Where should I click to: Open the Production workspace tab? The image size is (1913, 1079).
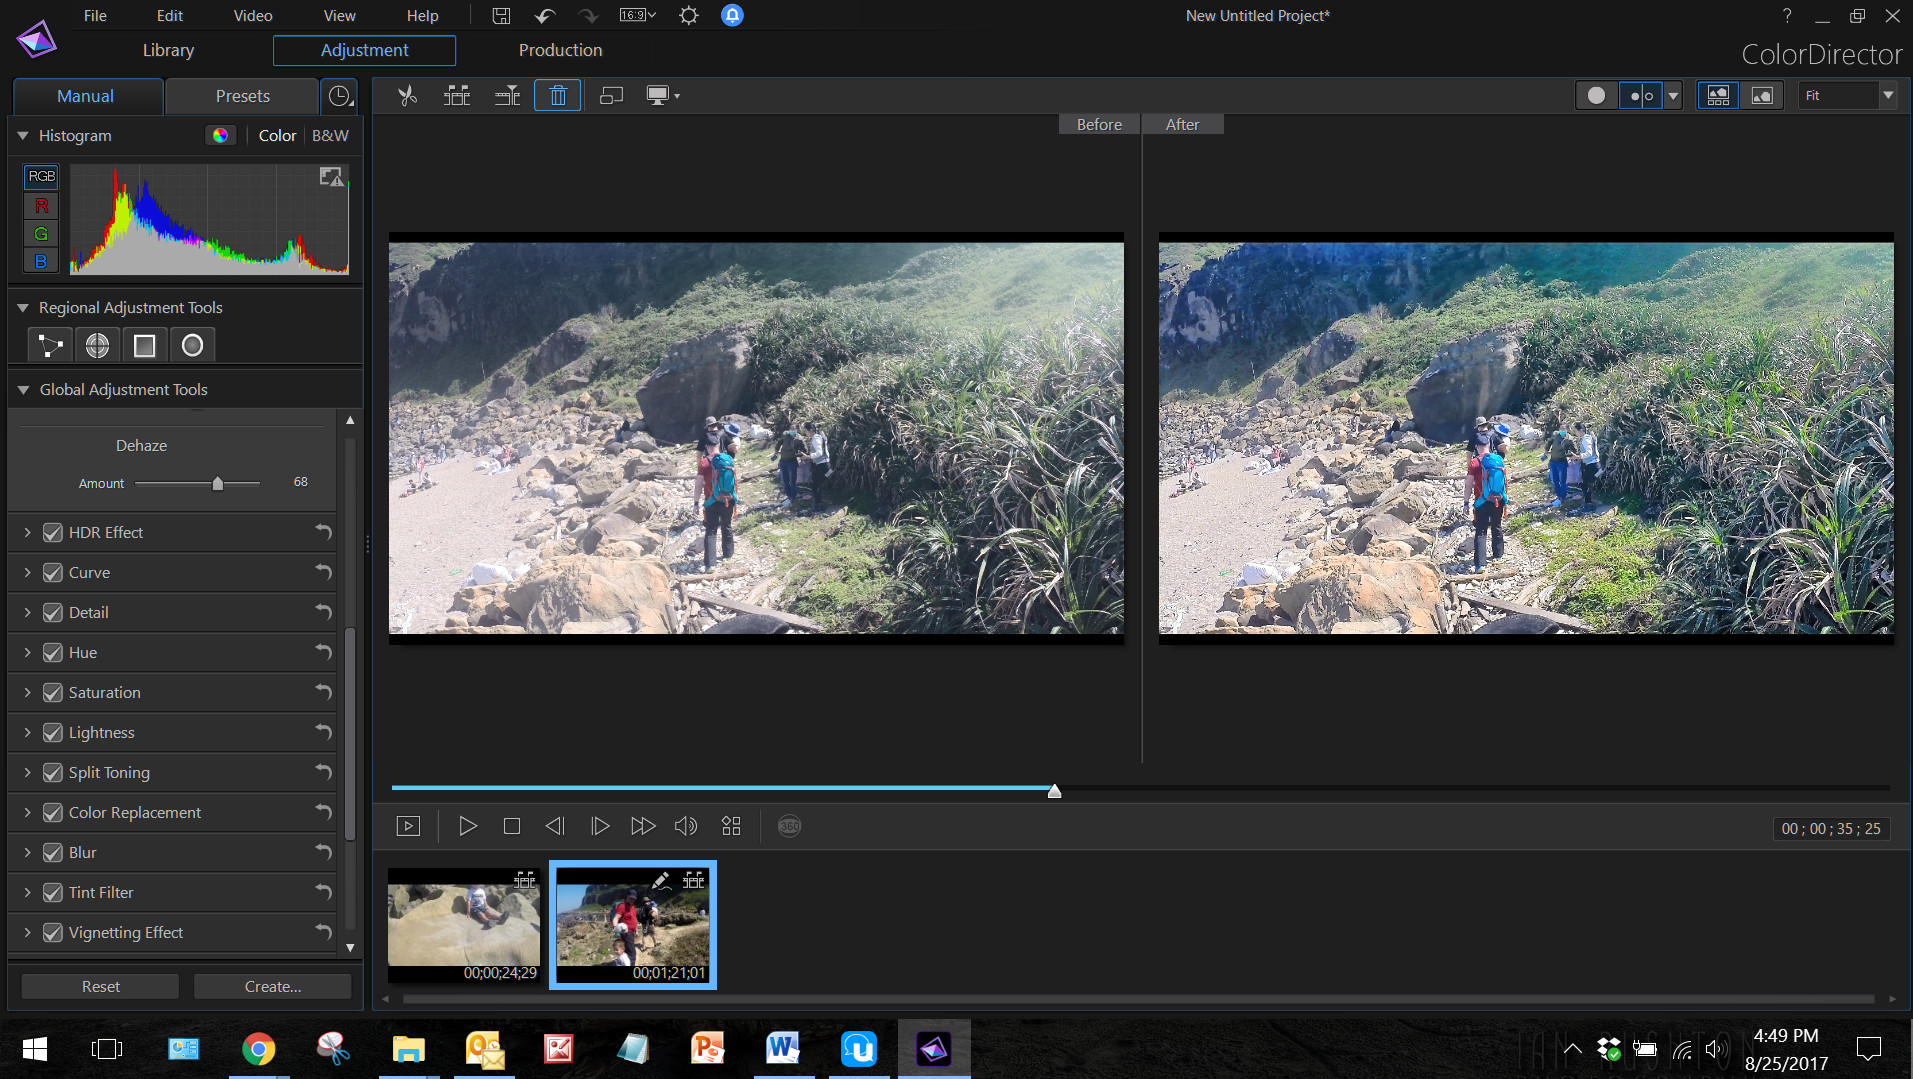559,49
